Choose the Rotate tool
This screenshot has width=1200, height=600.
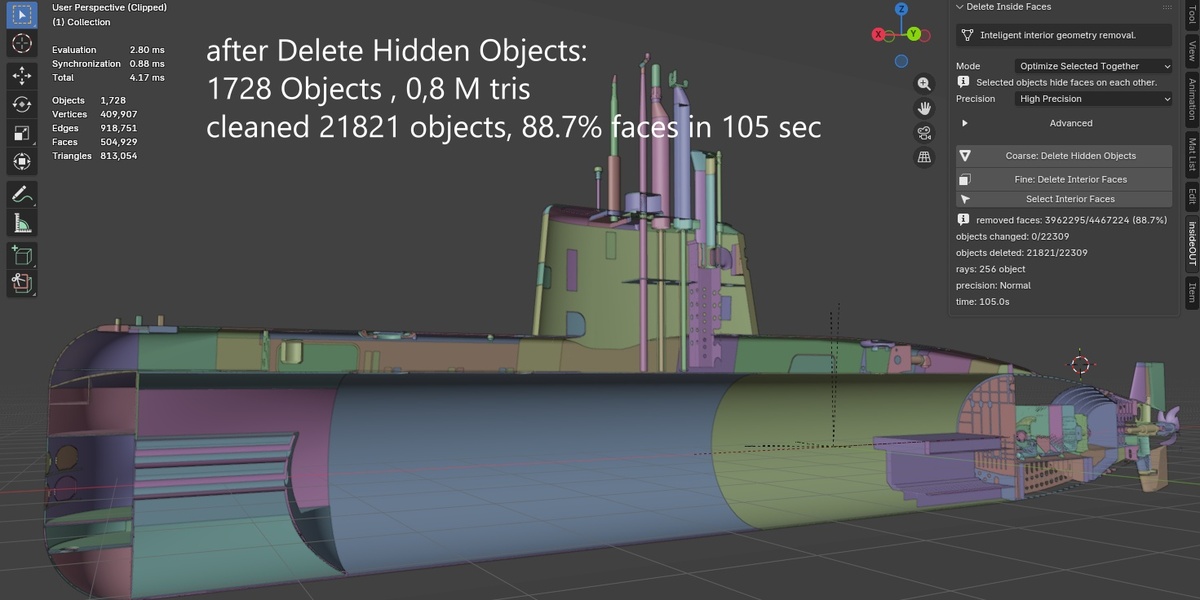click(21, 104)
